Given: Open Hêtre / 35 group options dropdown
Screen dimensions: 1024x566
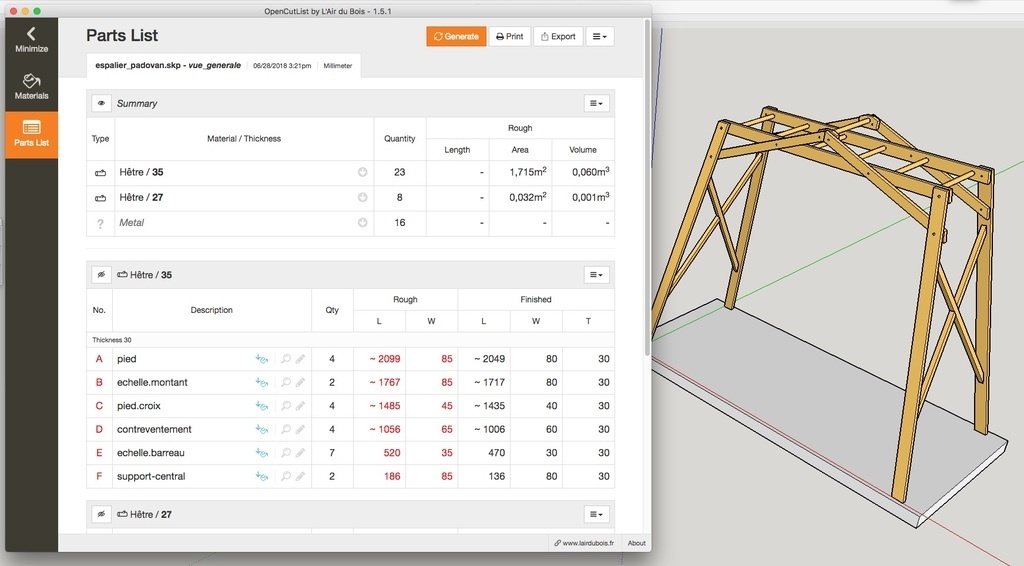Looking at the screenshot, I should click(596, 275).
